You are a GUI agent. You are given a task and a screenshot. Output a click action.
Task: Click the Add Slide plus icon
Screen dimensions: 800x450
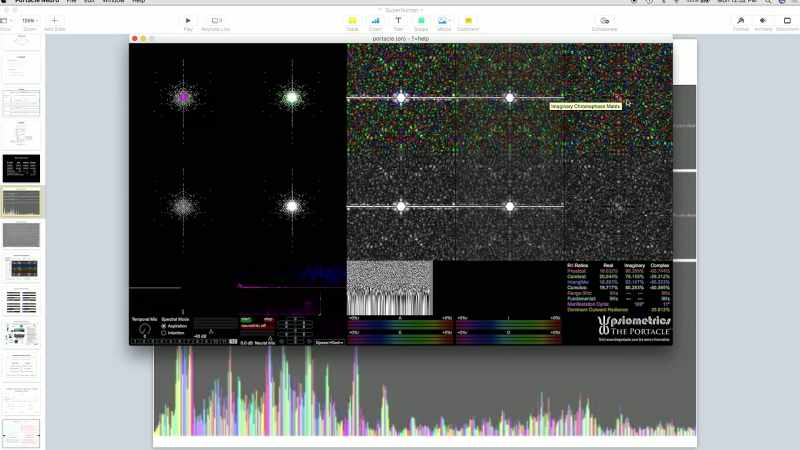coord(55,21)
